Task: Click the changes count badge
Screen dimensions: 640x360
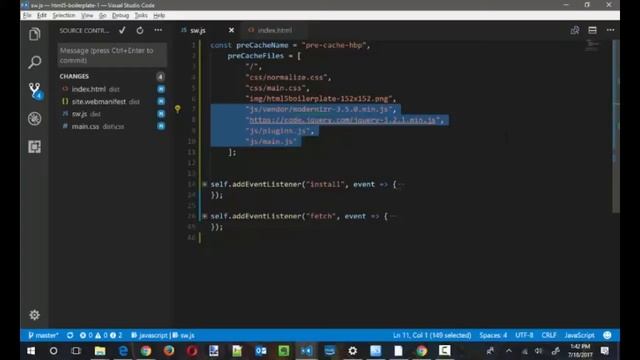Action: [x=160, y=76]
